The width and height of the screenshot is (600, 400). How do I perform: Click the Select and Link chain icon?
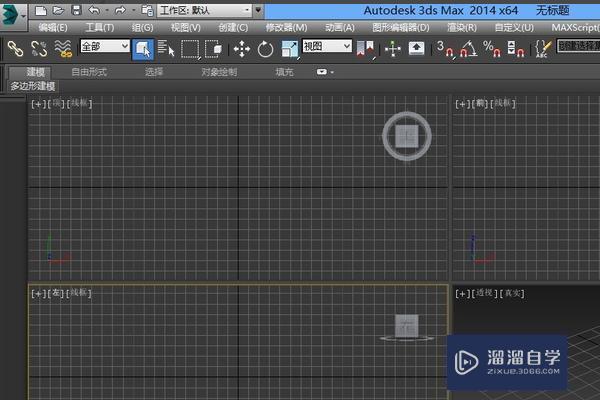coord(15,47)
